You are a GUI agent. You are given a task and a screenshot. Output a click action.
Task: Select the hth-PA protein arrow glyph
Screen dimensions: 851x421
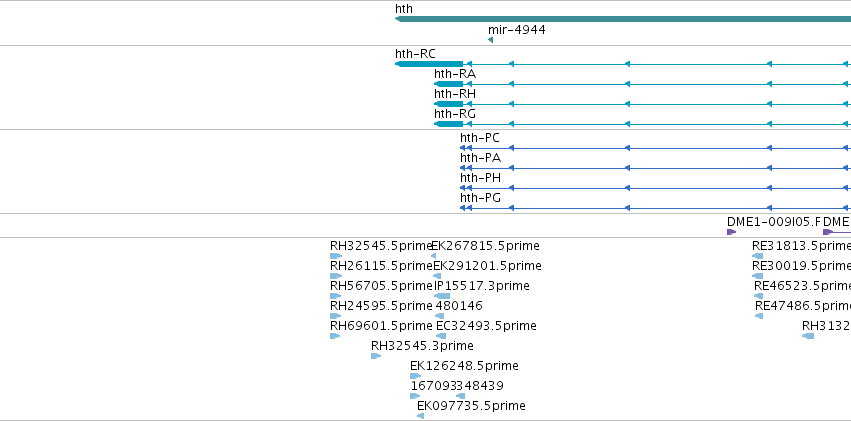coord(463,168)
